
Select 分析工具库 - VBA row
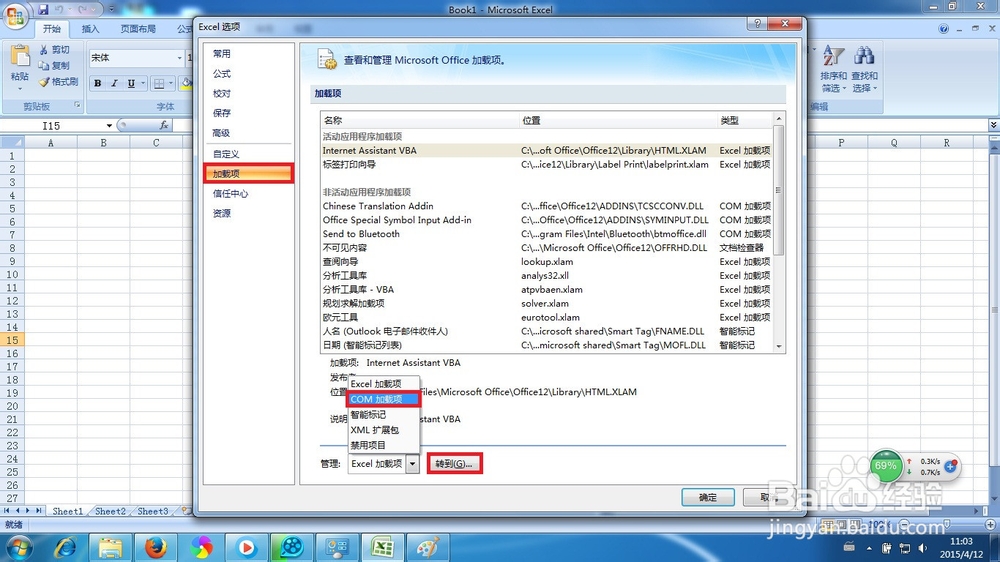[547, 290]
